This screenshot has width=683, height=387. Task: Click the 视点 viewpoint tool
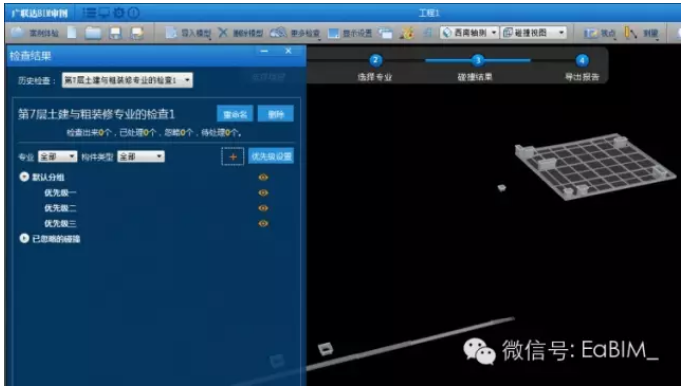tap(600, 33)
